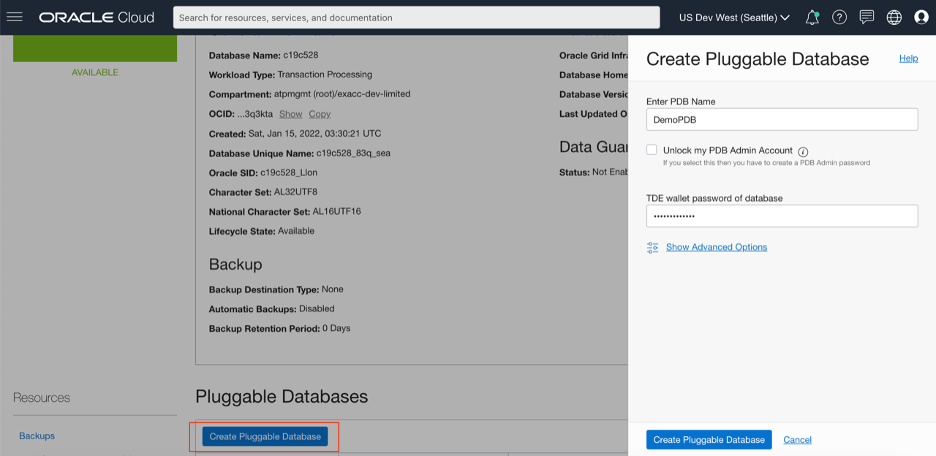Select the Created date text
The height and width of the screenshot is (456, 936).
coord(315,133)
